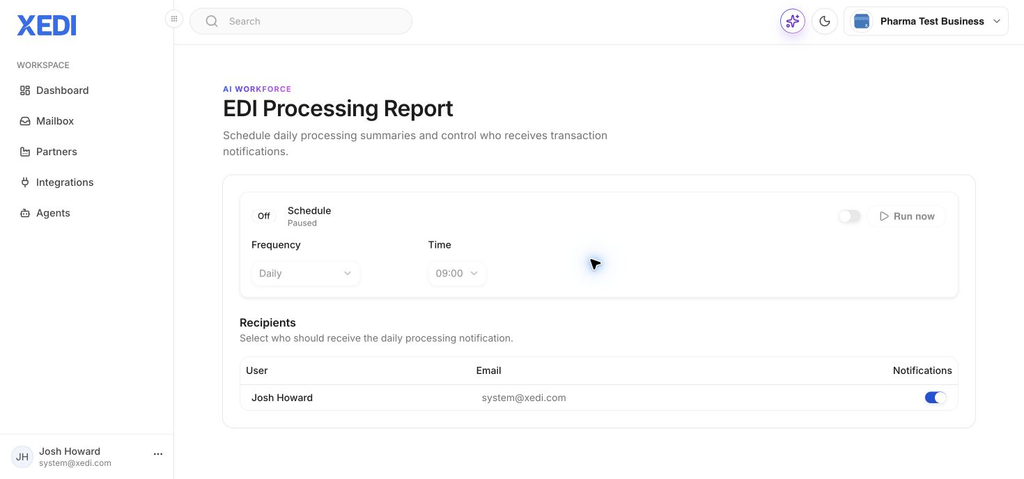Screen dimensions: 1024x479
Task: Open the Time 09:00 dropdown
Action: click(x=456, y=273)
